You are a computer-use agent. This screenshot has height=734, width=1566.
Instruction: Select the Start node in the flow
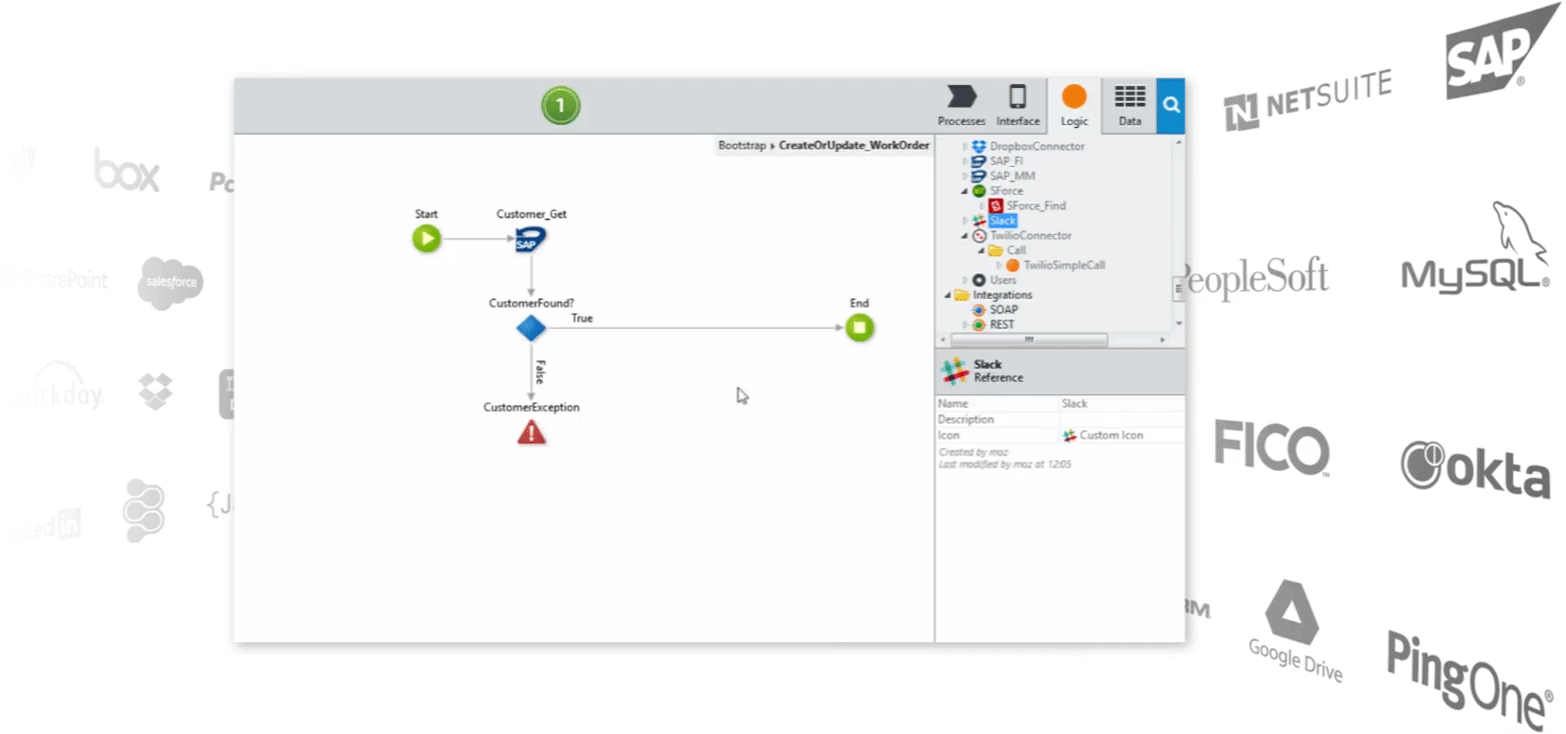(427, 238)
